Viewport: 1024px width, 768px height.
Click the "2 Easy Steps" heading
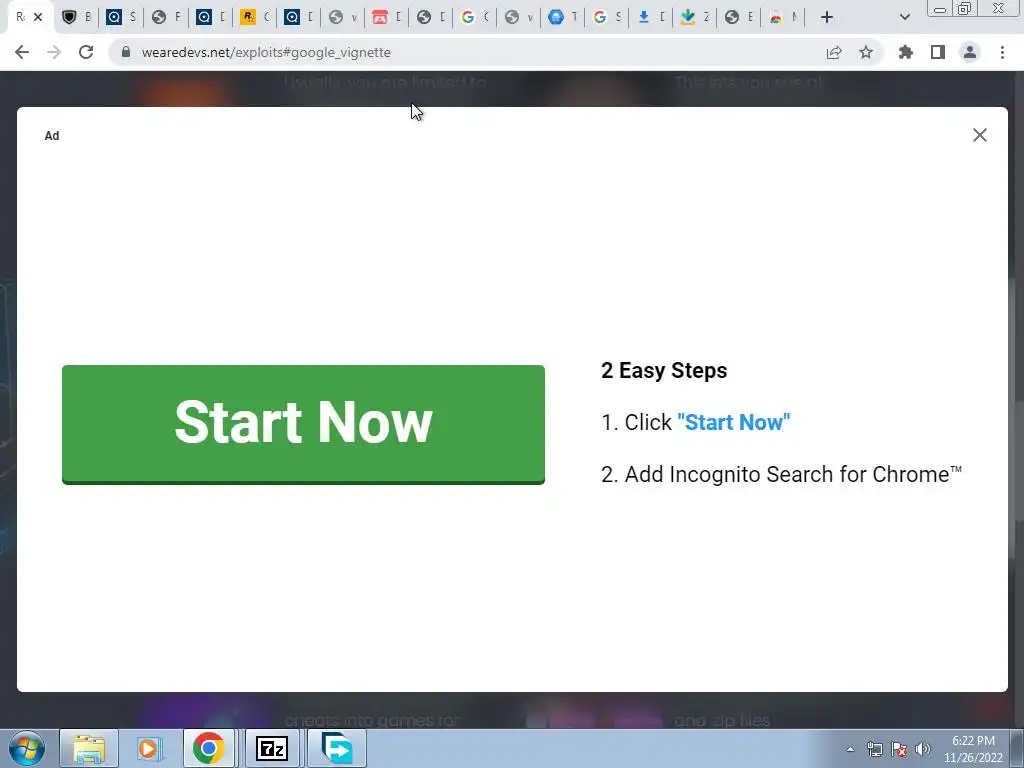pyautogui.click(x=664, y=370)
